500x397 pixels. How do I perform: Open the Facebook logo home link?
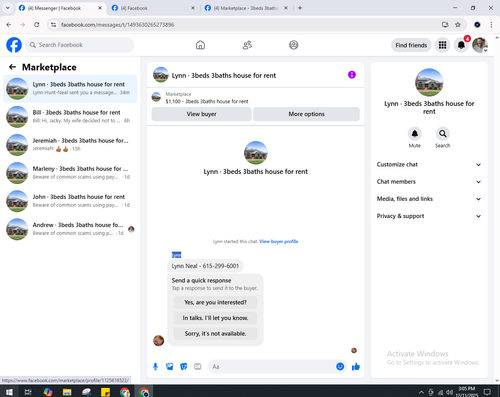coord(14,45)
